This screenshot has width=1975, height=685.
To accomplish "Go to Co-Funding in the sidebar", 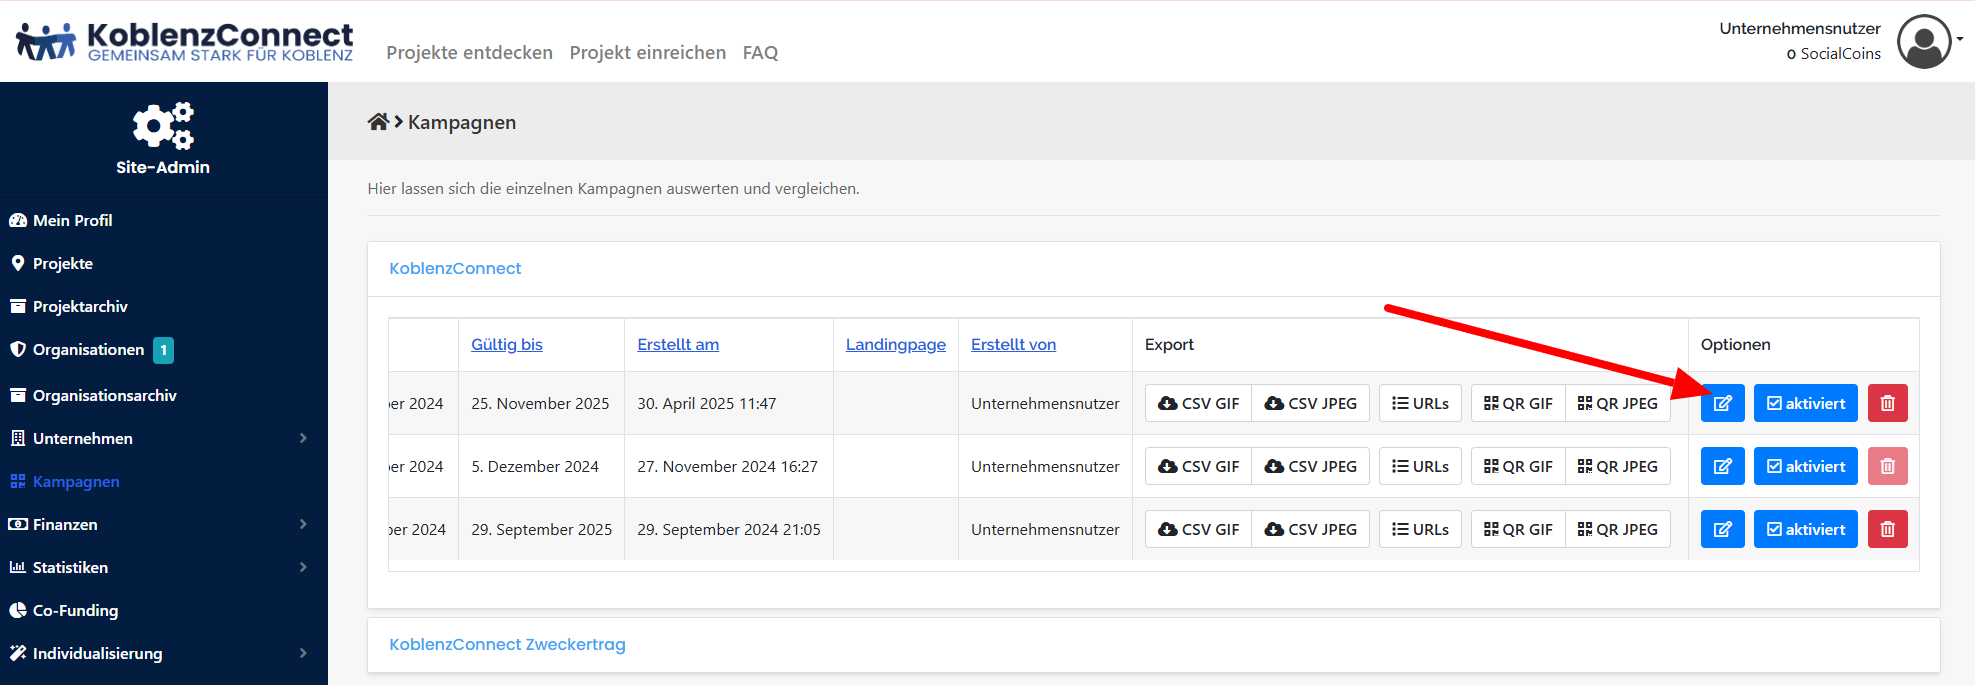I will (x=75, y=610).
